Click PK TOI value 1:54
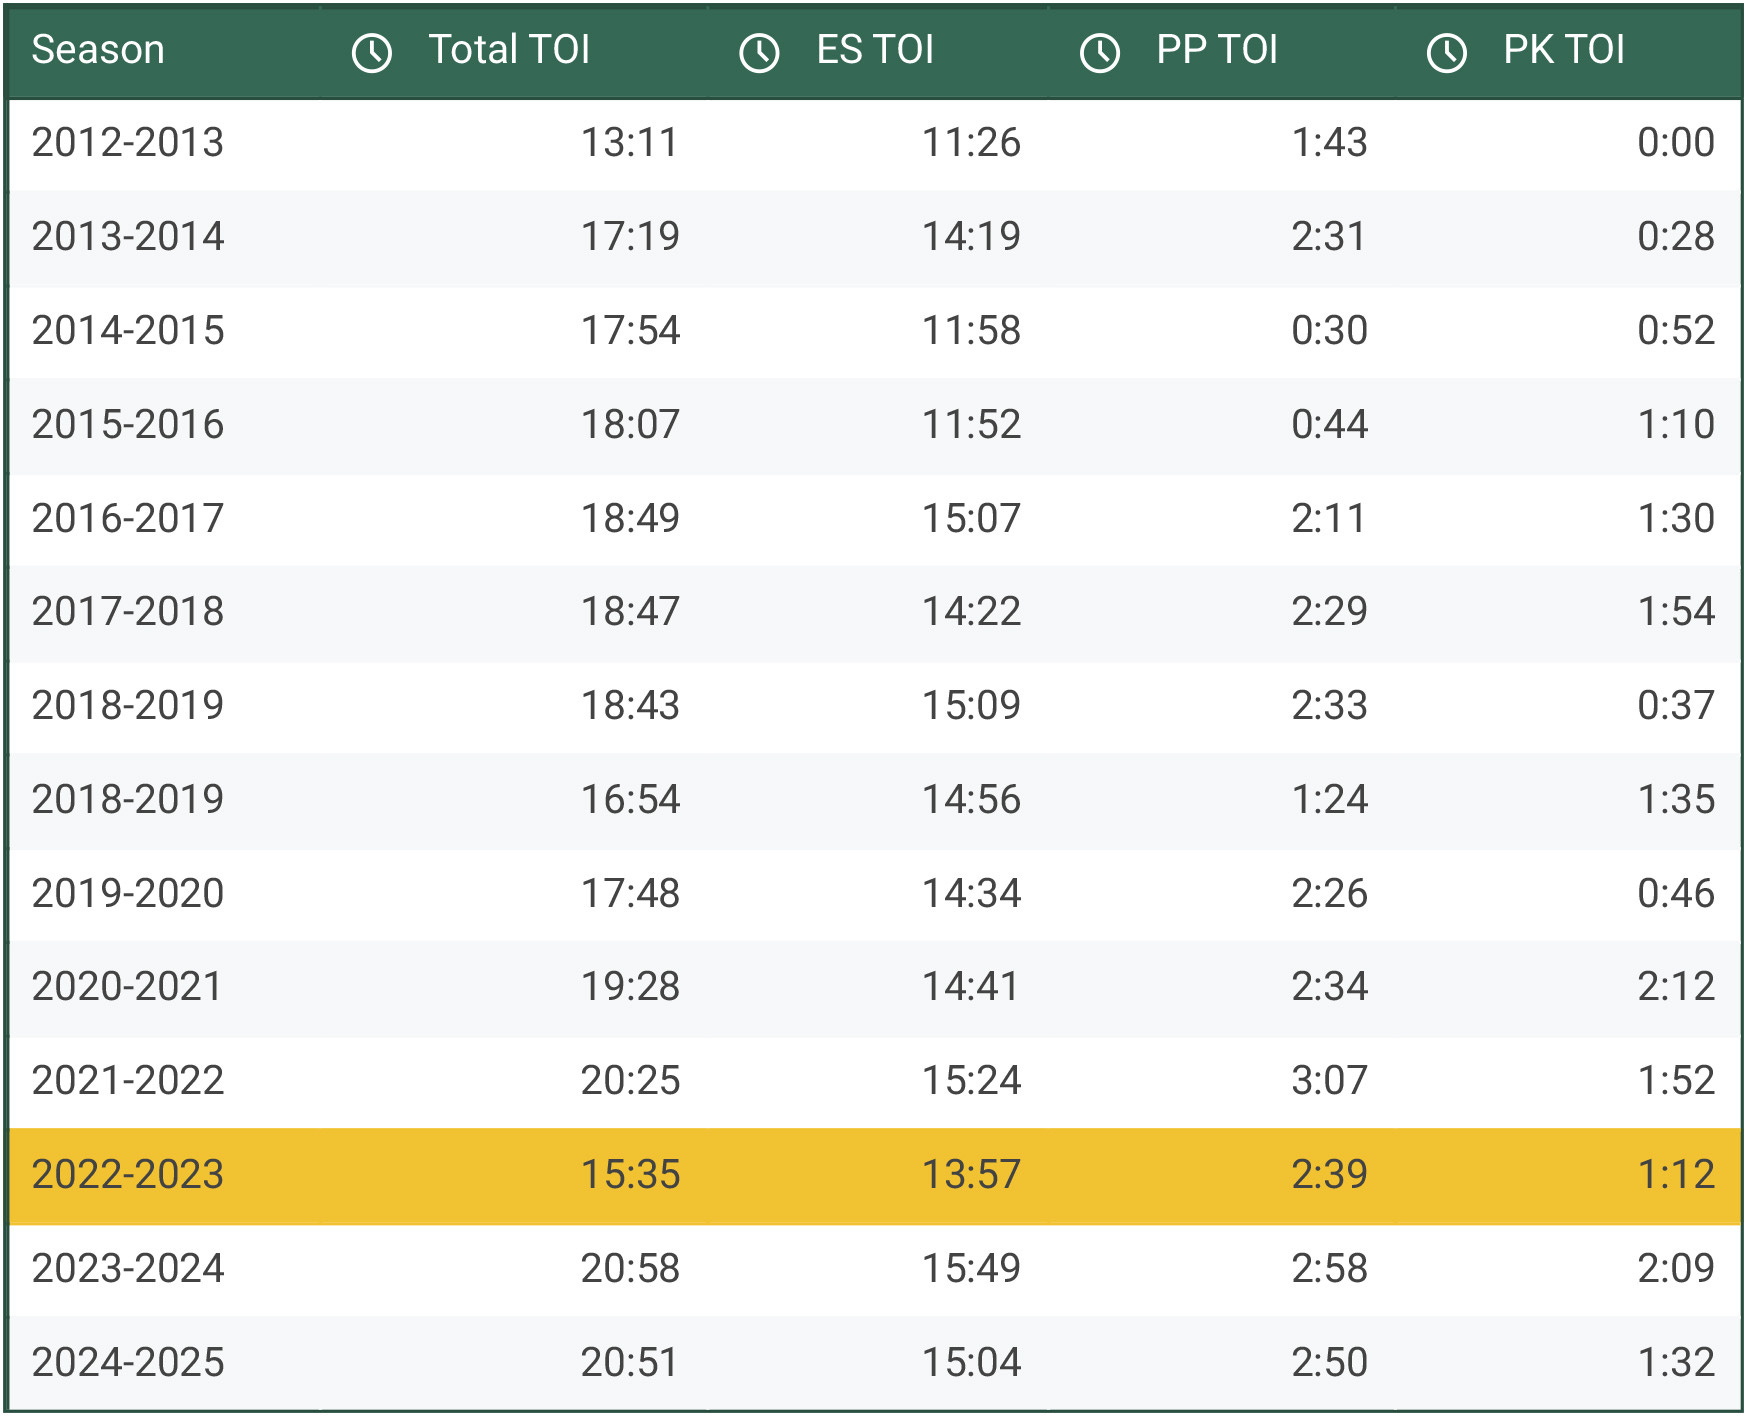1747x1416 pixels. (x=1676, y=612)
